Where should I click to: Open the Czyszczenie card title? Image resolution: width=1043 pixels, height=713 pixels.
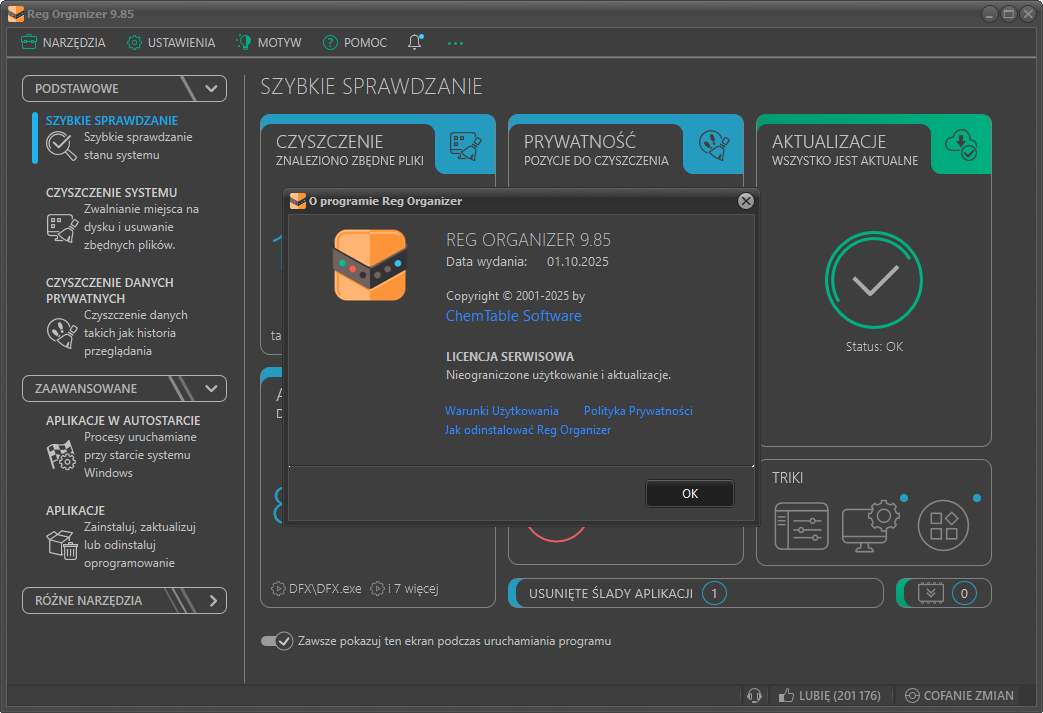click(329, 142)
